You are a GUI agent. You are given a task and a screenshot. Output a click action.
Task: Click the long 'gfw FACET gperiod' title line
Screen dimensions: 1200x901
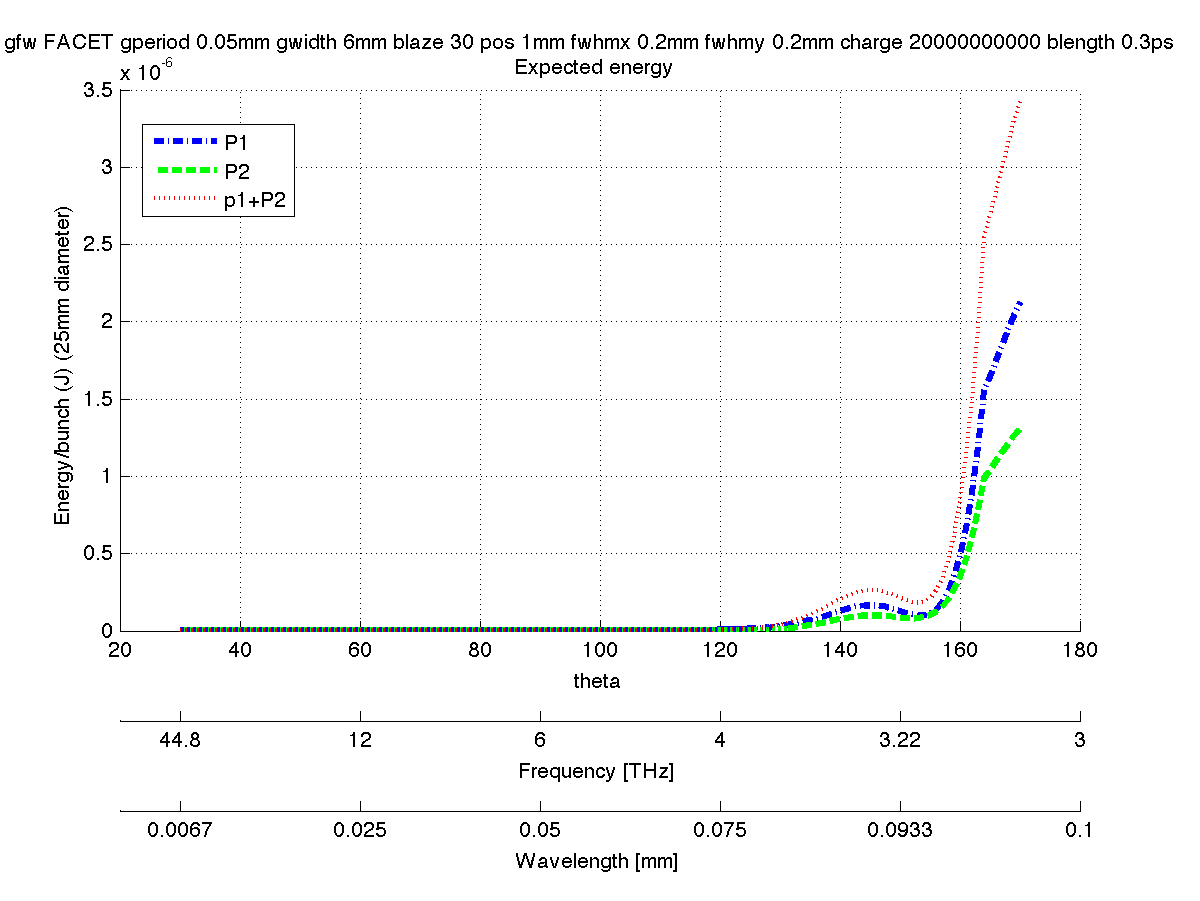coord(589,43)
